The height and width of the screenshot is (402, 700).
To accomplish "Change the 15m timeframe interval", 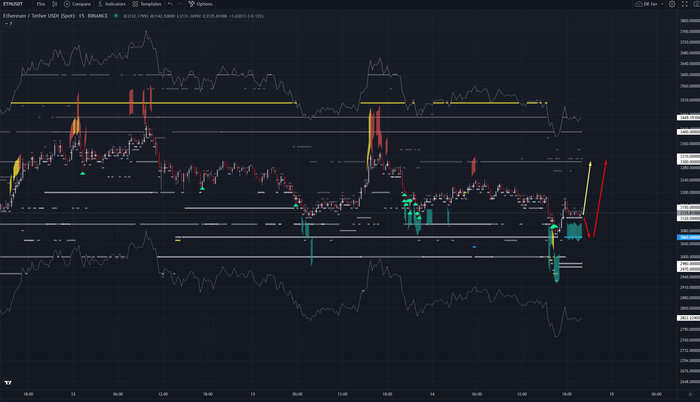I will click(41, 4).
